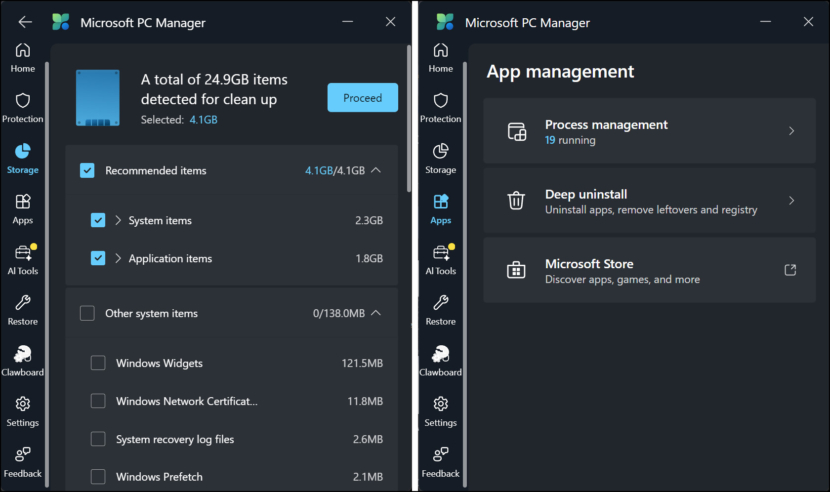Select Apps in right window sidebar
Screen dimensions: 830x492
coord(440,209)
